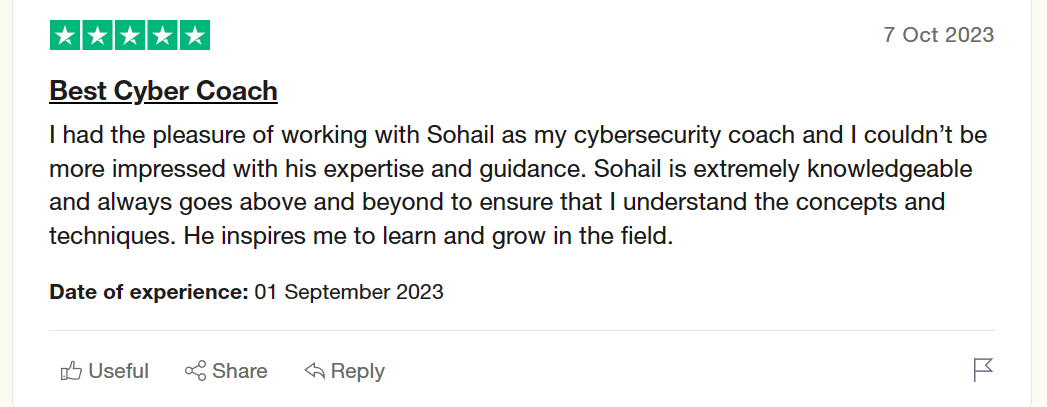Click the line starting "and always goes above"
The width and height of the screenshot is (1047, 407).
click(x=497, y=203)
